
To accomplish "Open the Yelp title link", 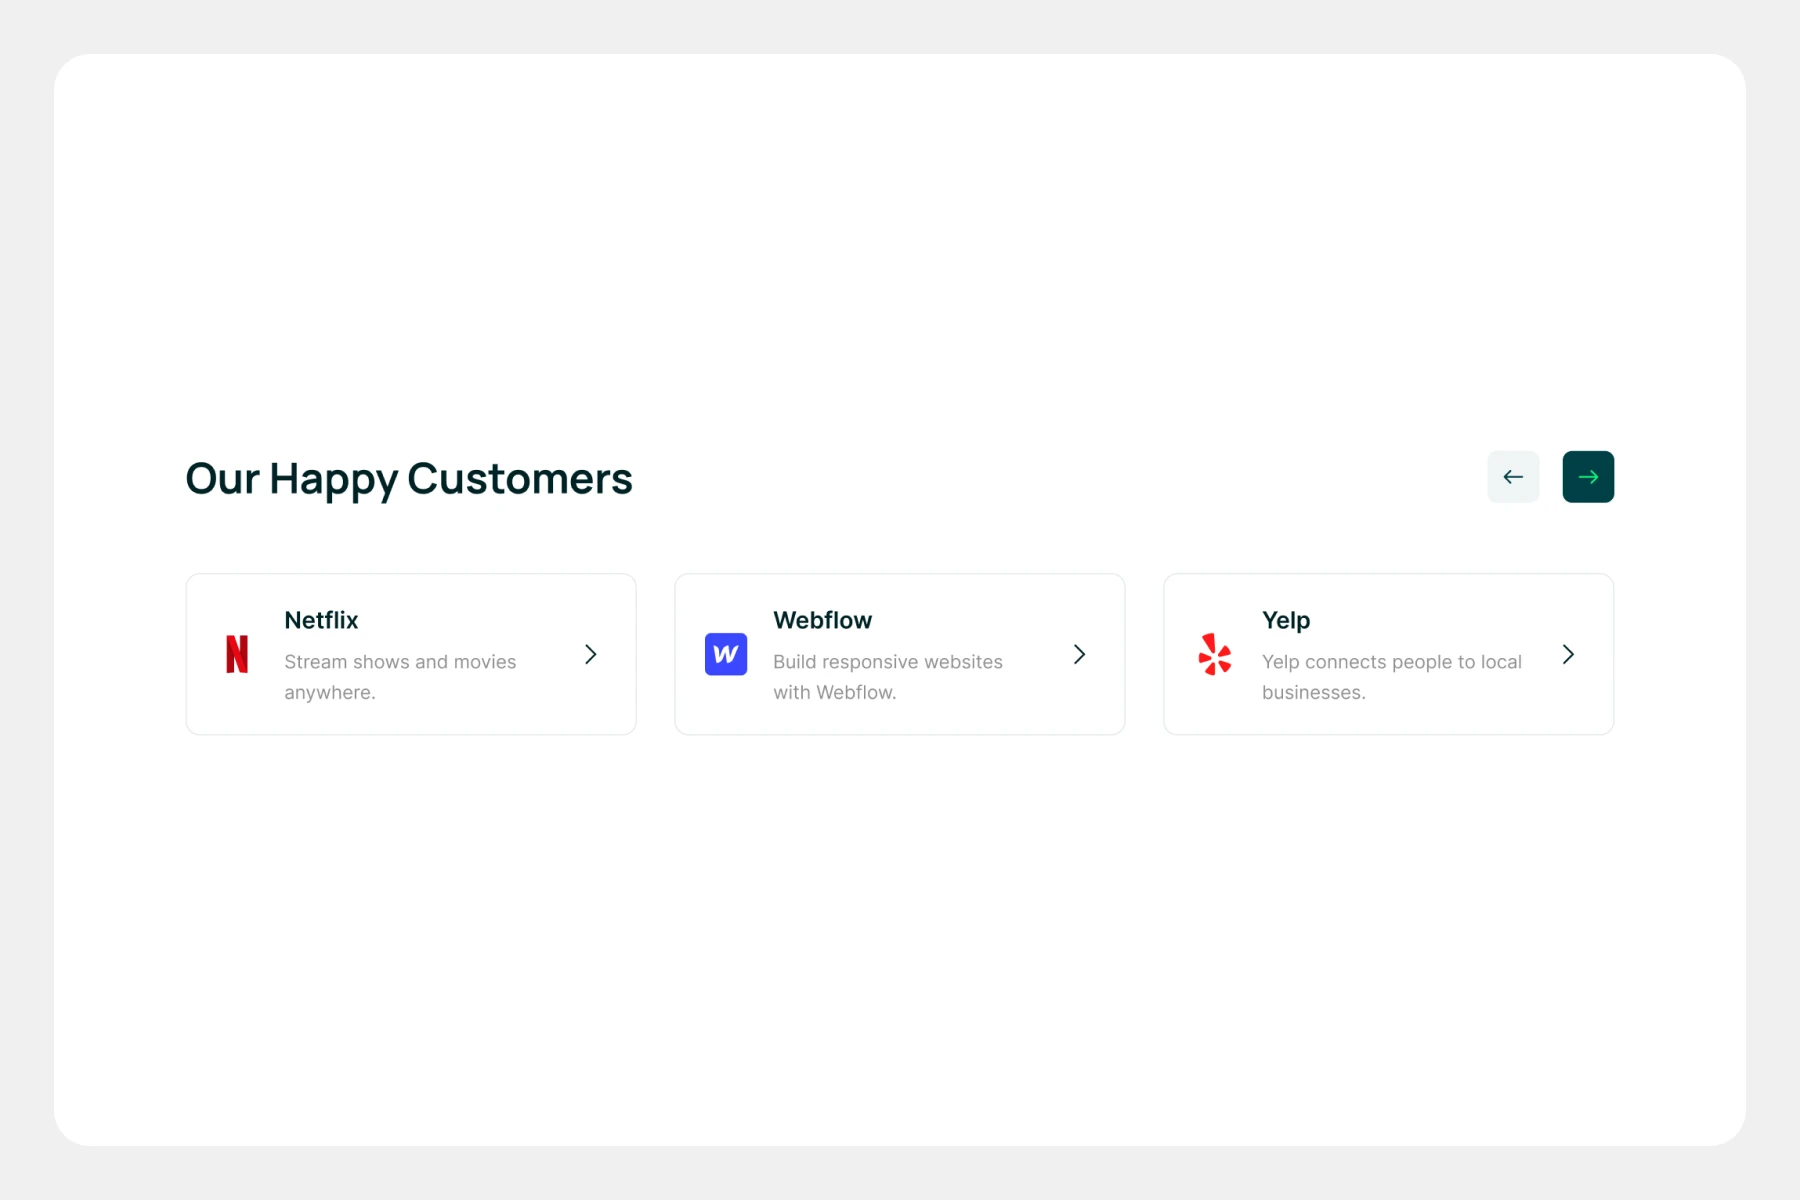I will [1286, 620].
